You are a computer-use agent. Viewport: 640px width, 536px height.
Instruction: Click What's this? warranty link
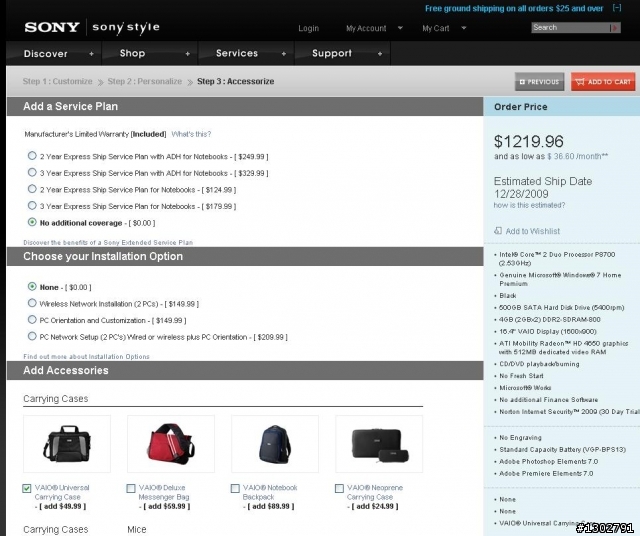click(x=191, y=134)
